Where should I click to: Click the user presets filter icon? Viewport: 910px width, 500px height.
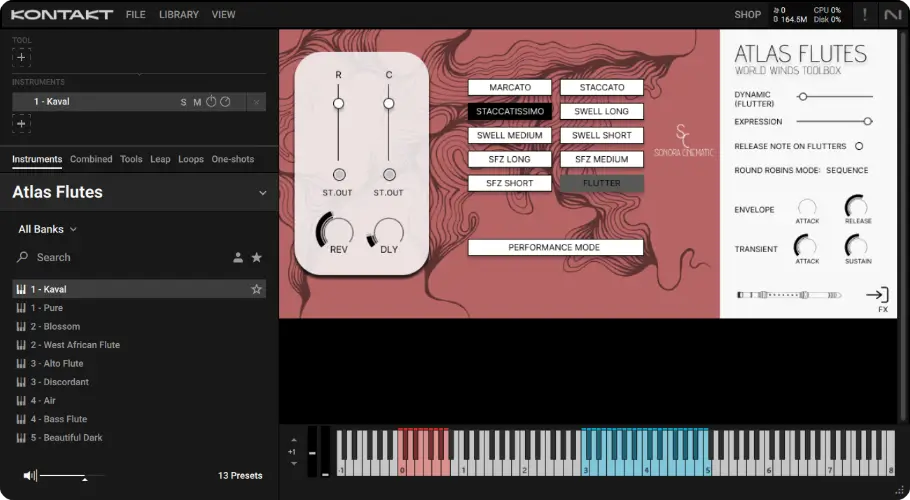click(238, 258)
